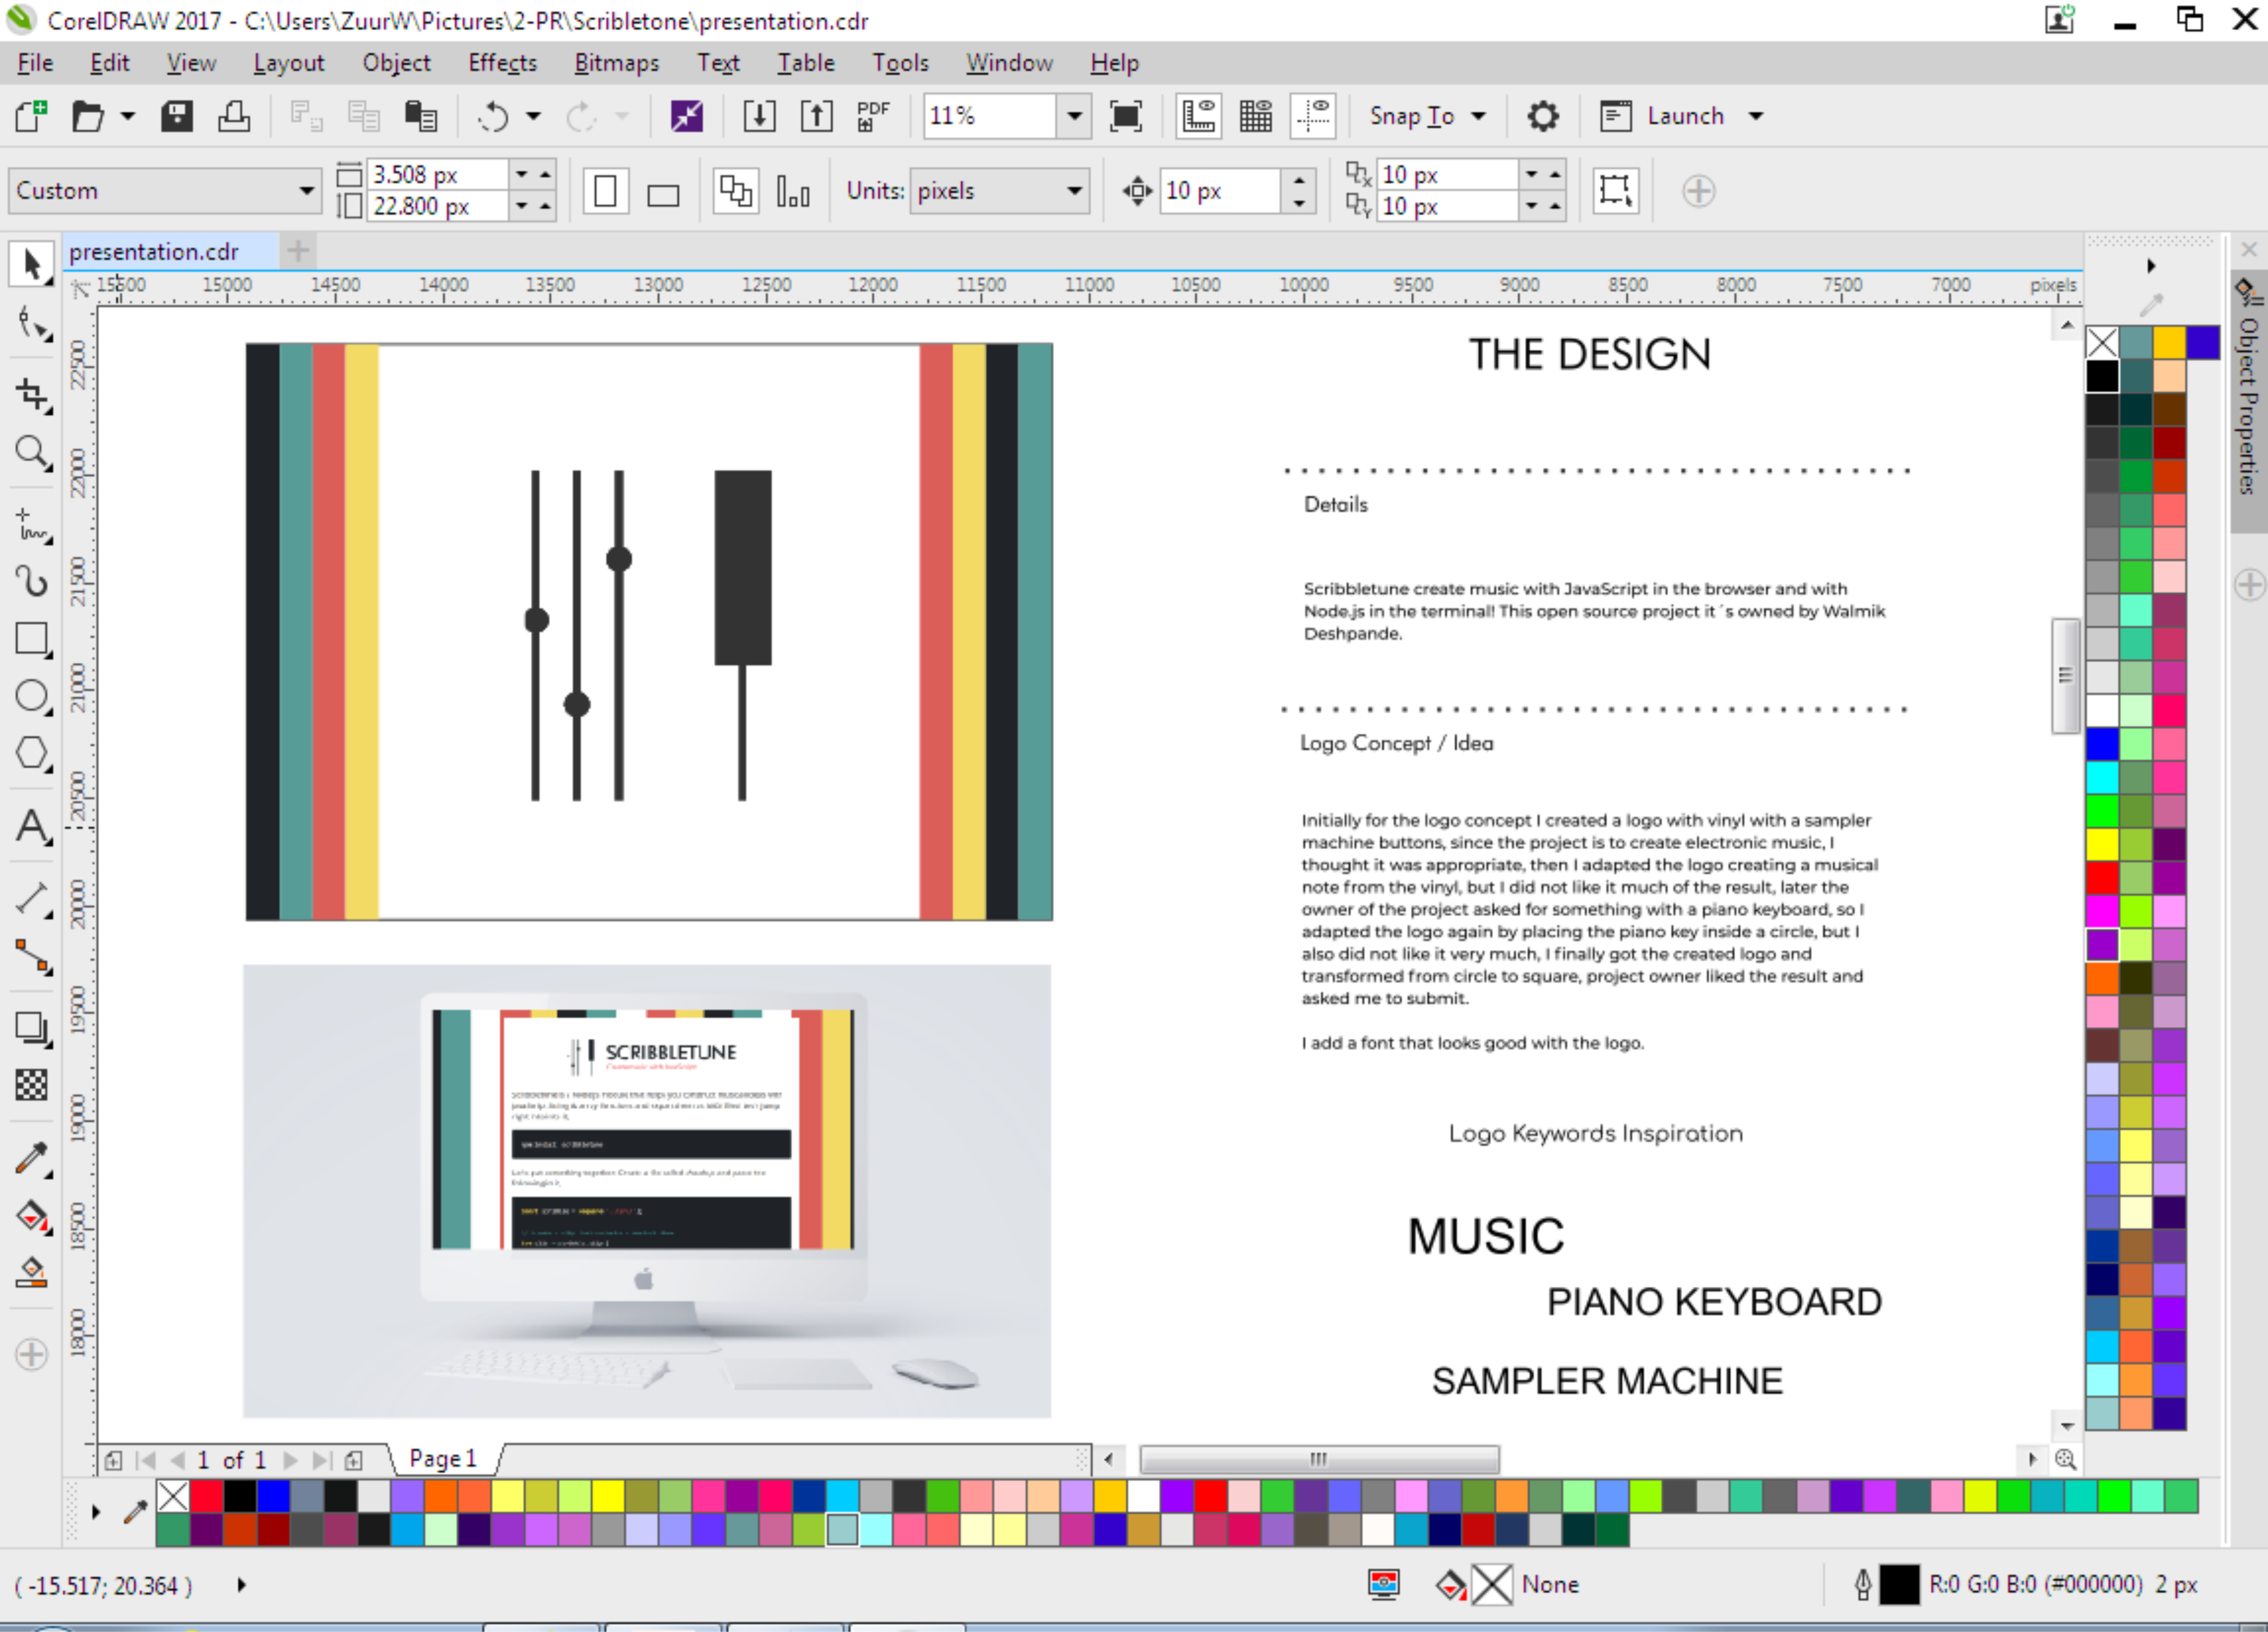Click the Full-screen preview icon

coord(1126,116)
